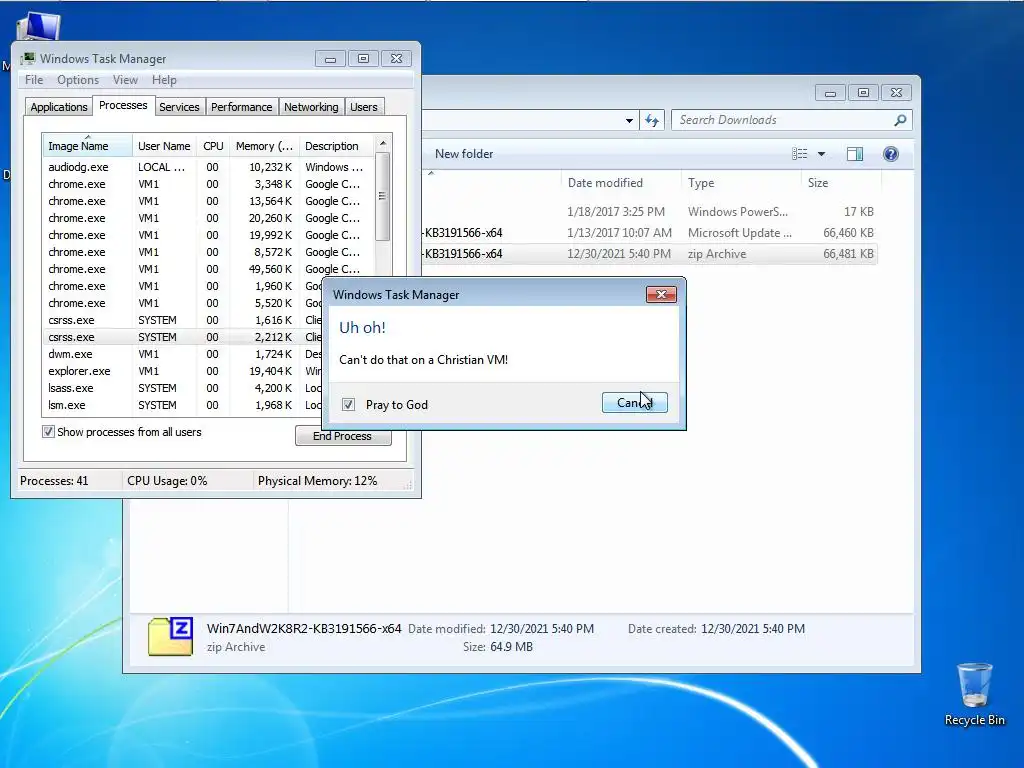Select the dwm.exe process row
1024x768 pixels.
coord(183,354)
